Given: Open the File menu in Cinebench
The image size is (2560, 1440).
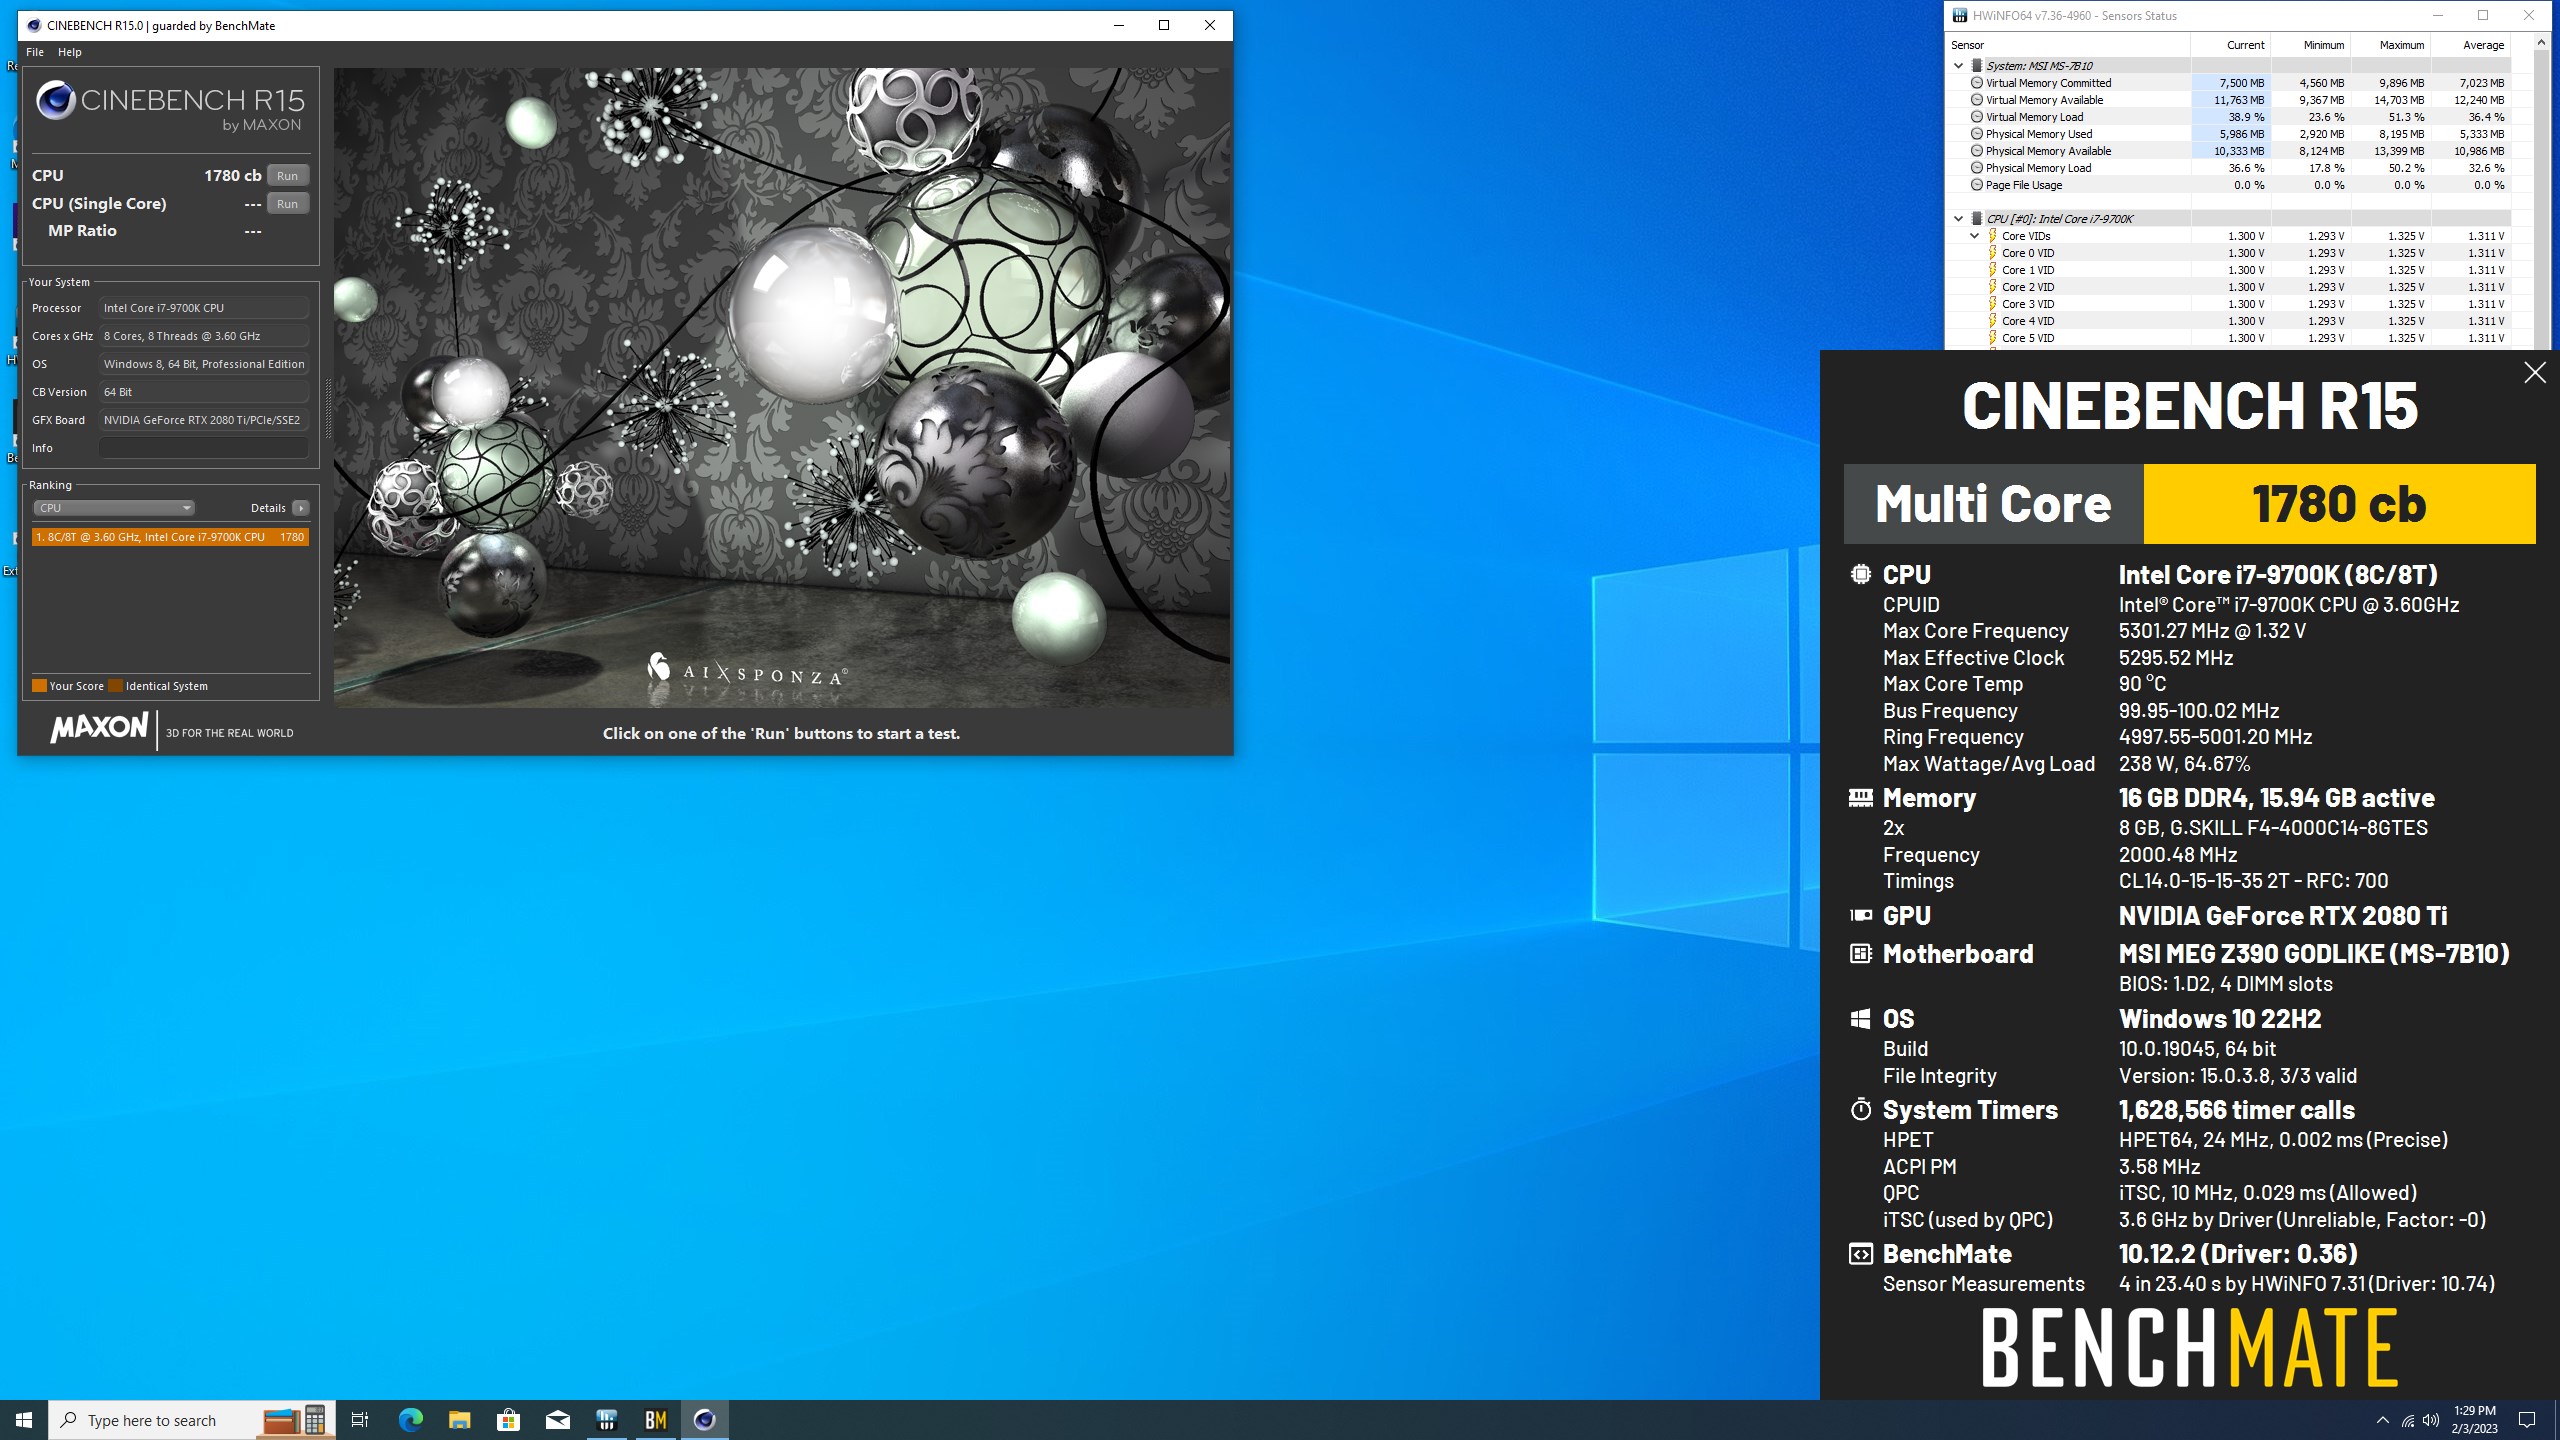Looking at the screenshot, I should point(34,52).
